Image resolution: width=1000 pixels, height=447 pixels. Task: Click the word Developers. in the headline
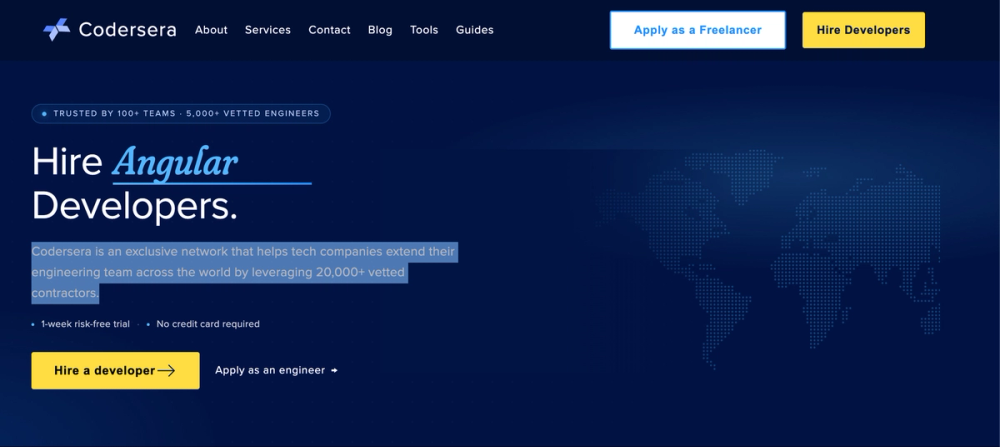(x=135, y=206)
